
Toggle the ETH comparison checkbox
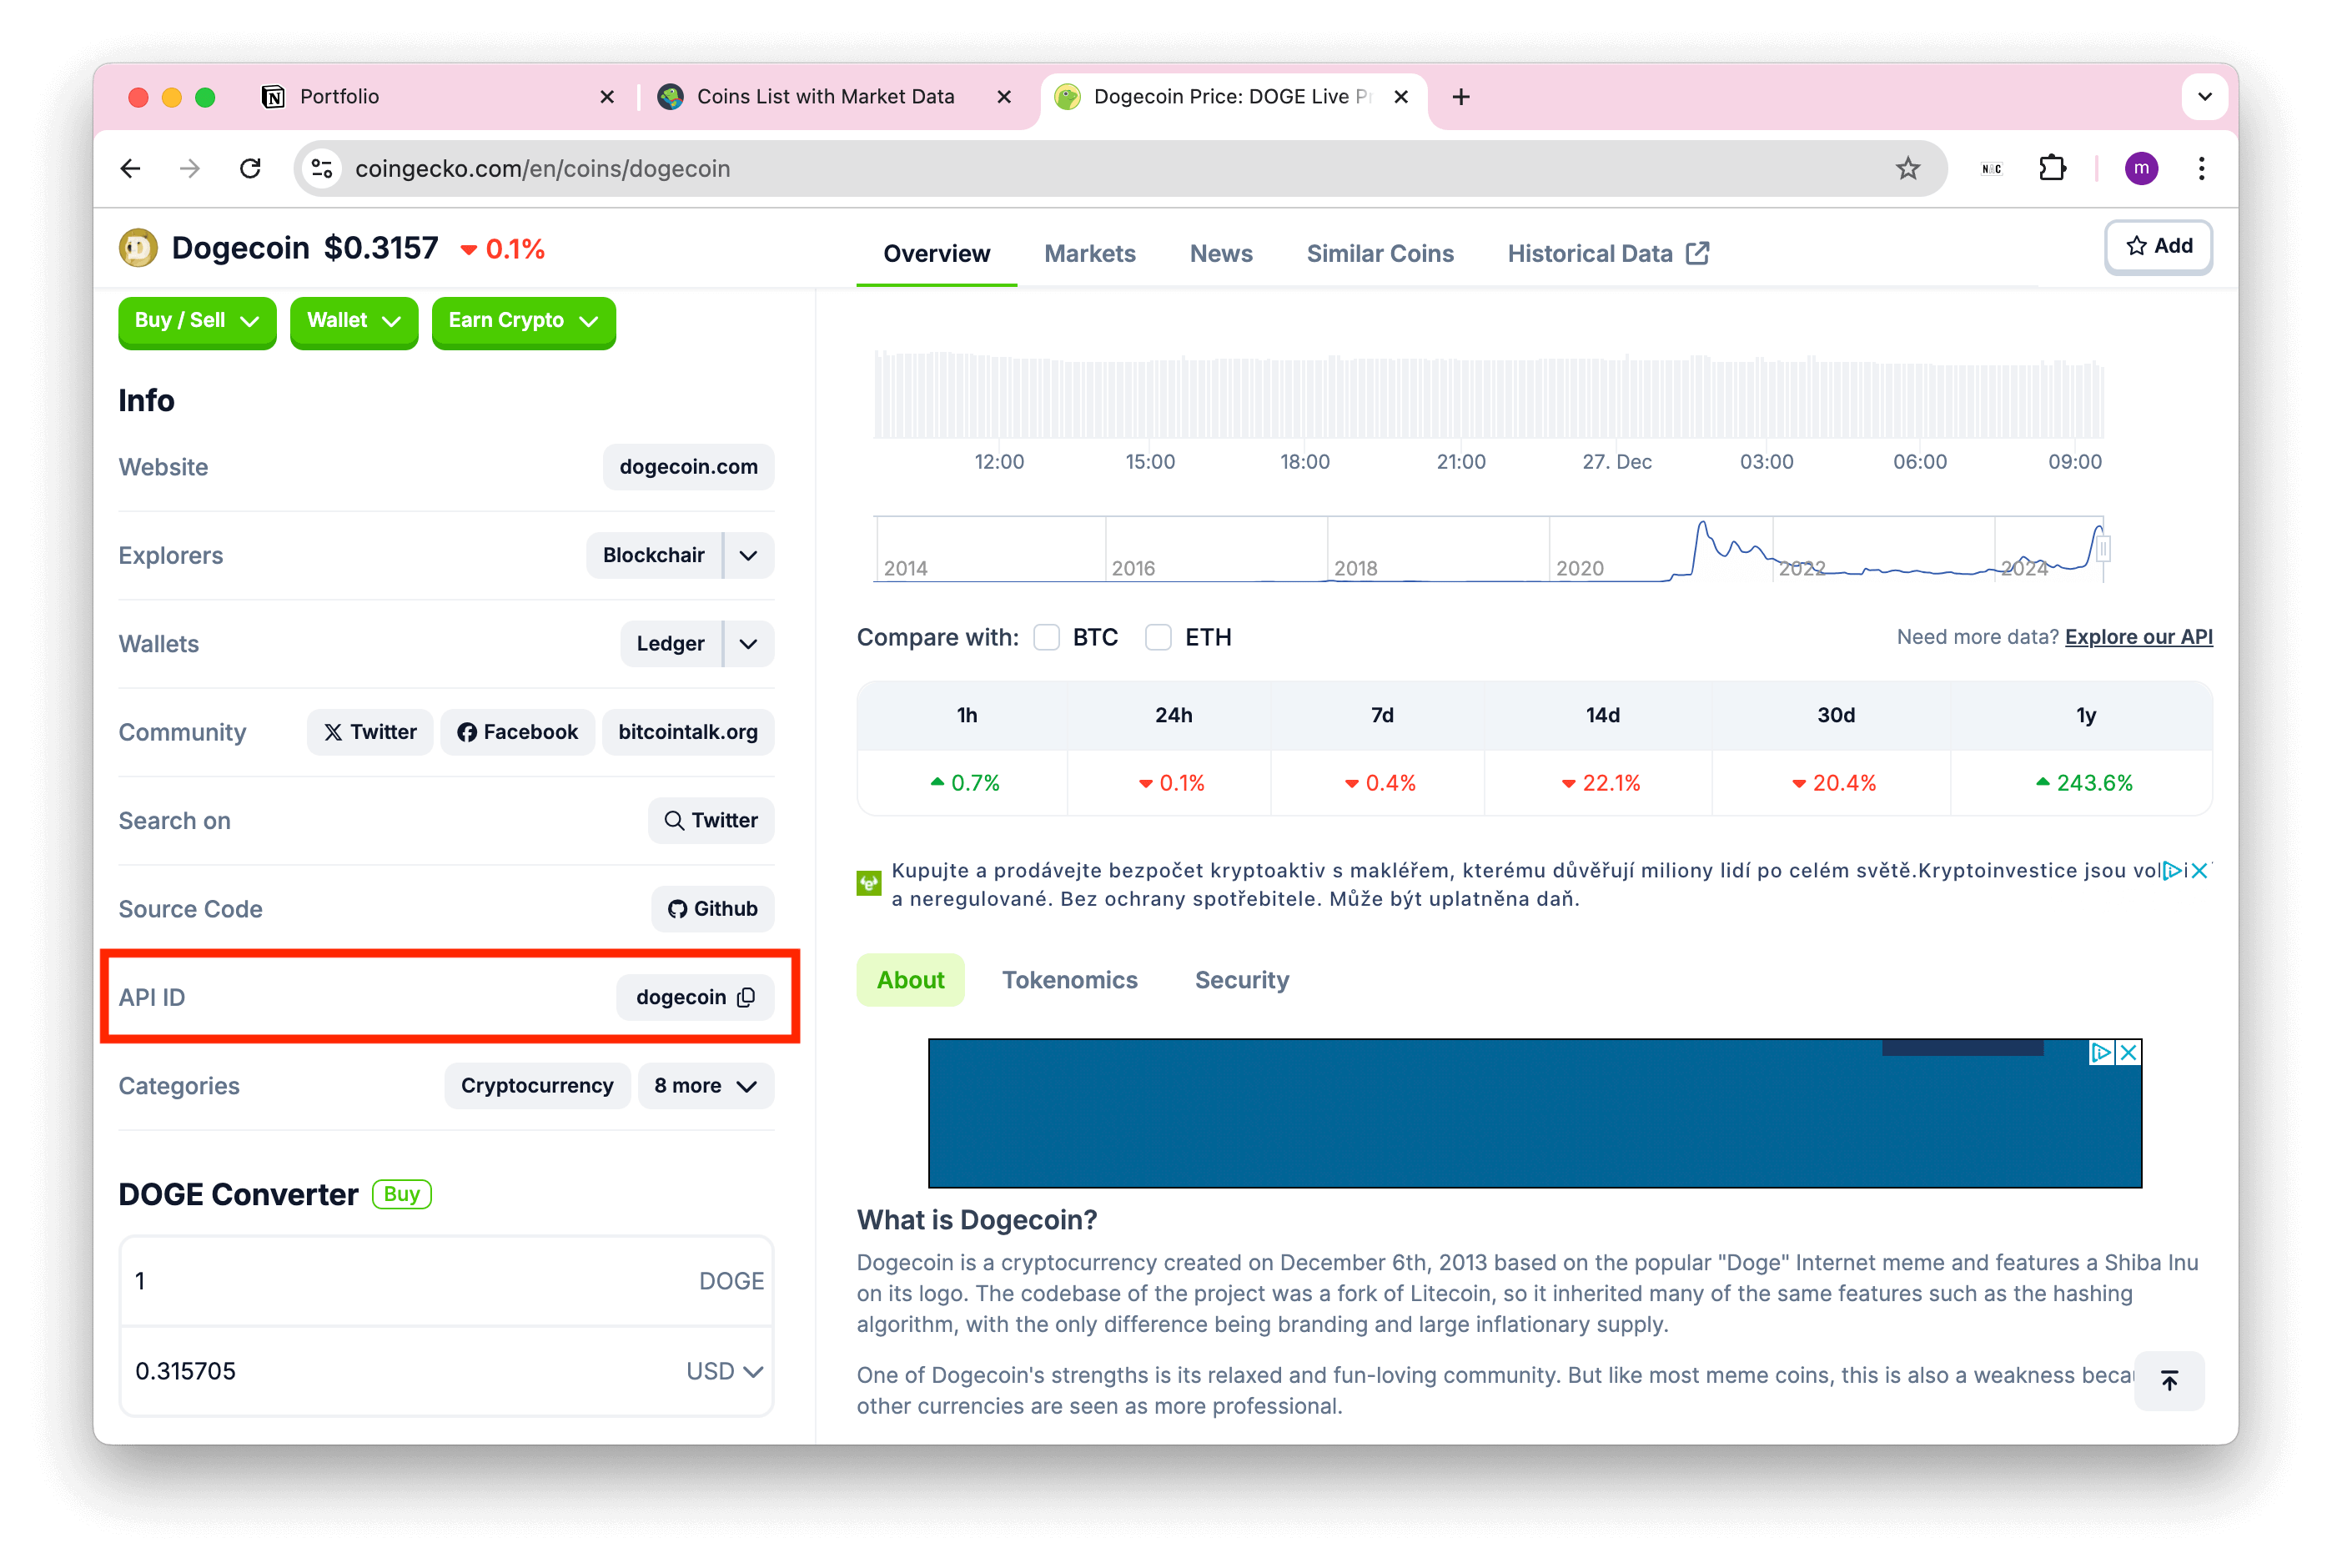pos(1154,637)
